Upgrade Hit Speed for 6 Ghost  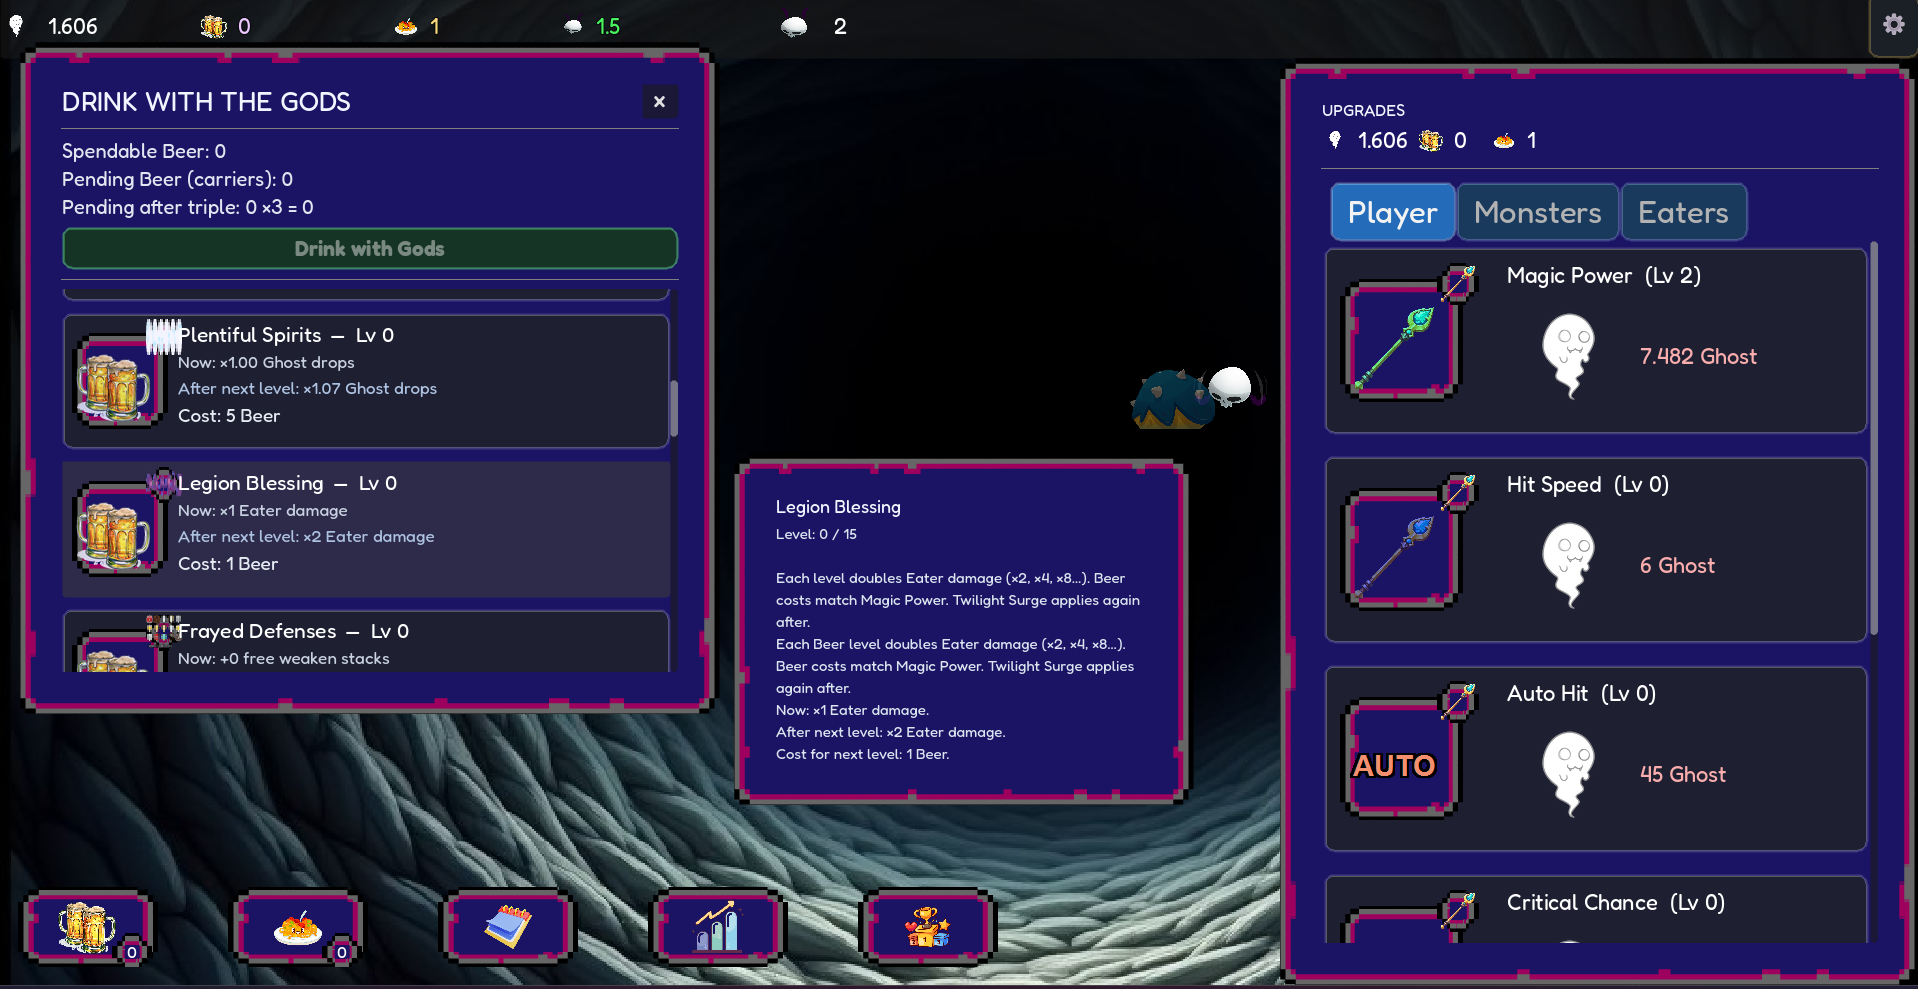1596,550
